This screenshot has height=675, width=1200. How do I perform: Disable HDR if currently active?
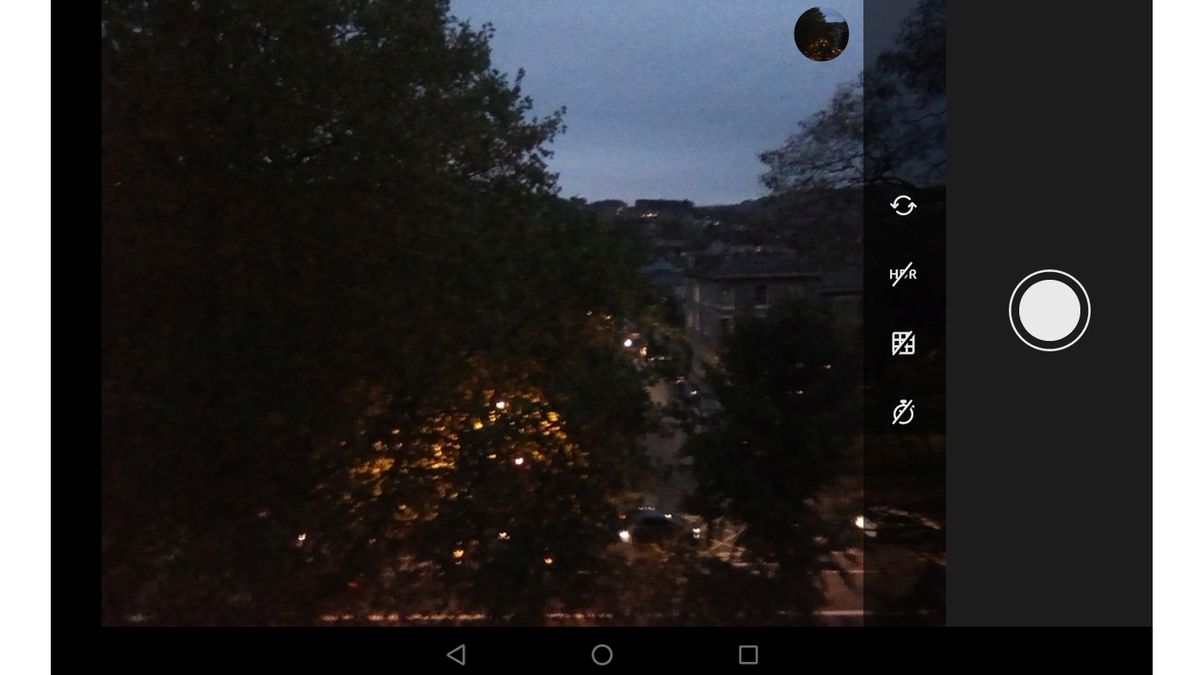click(902, 274)
